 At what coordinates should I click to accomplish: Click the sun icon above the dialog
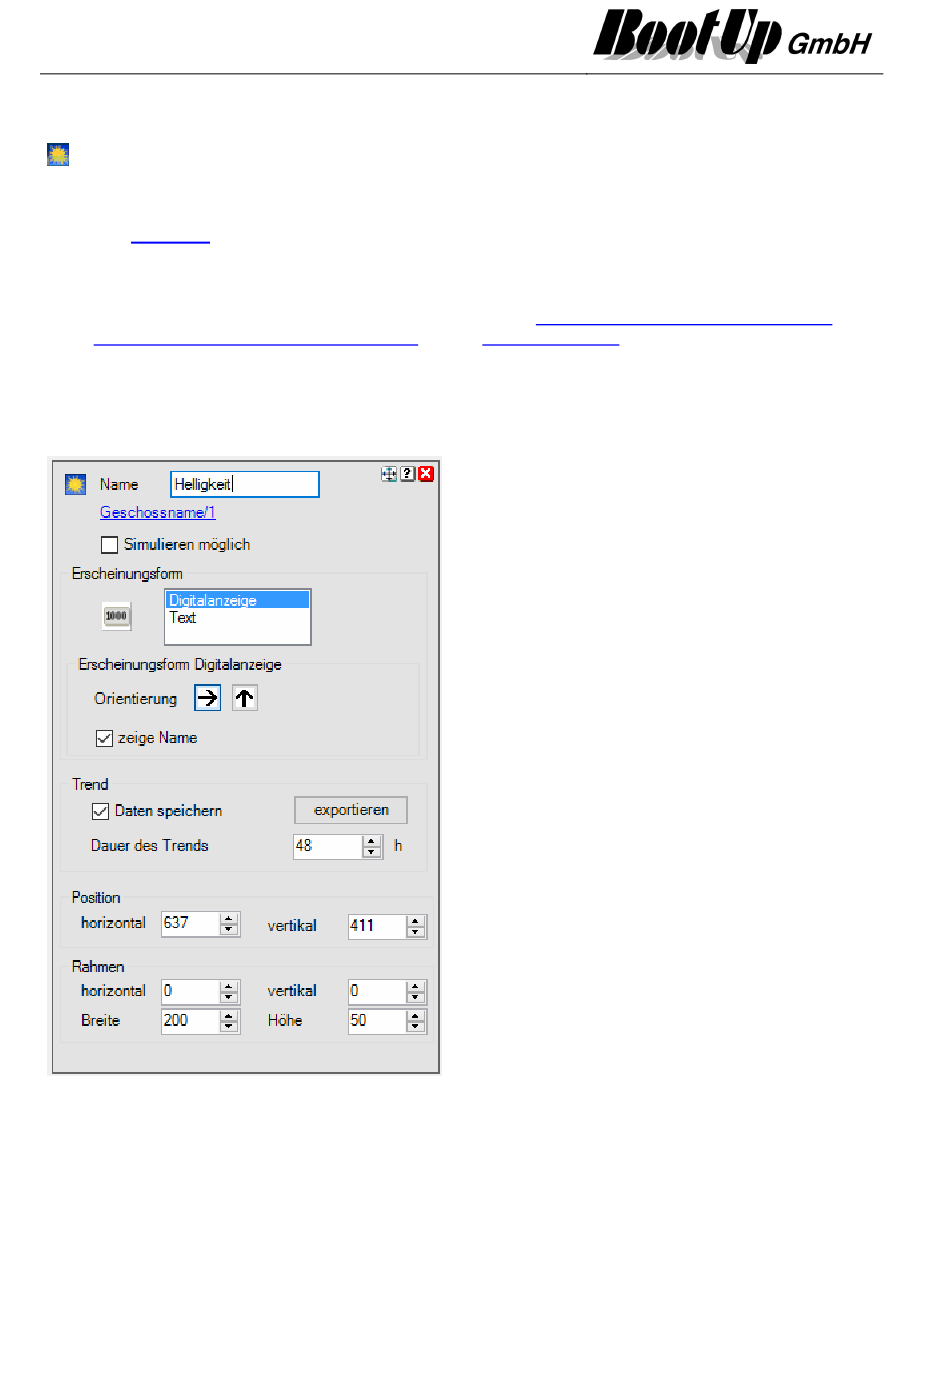tap(58, 155)
